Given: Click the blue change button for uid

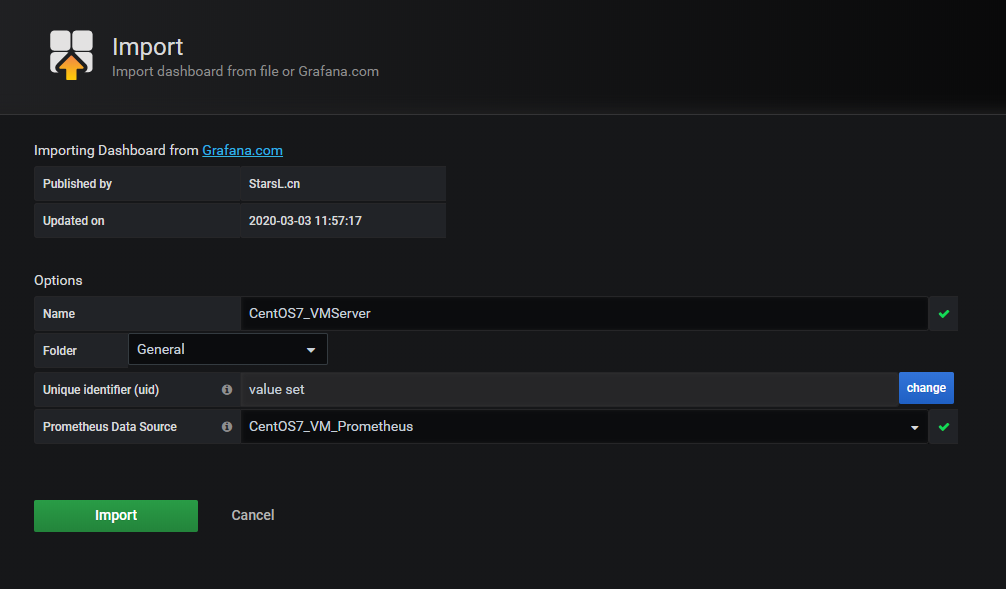Looking at the screenshot, I should [926, 388].
